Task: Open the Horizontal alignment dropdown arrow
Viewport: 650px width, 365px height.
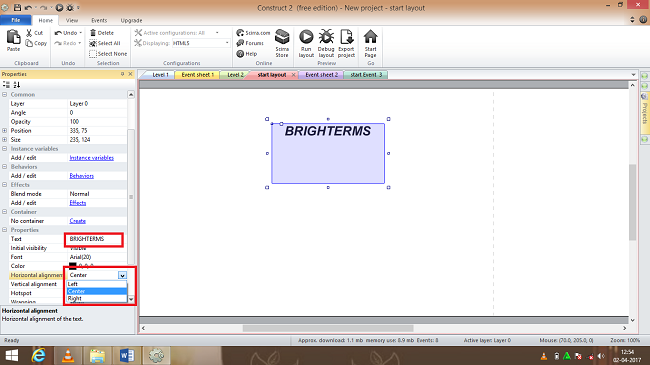Action: pos(122,275)
